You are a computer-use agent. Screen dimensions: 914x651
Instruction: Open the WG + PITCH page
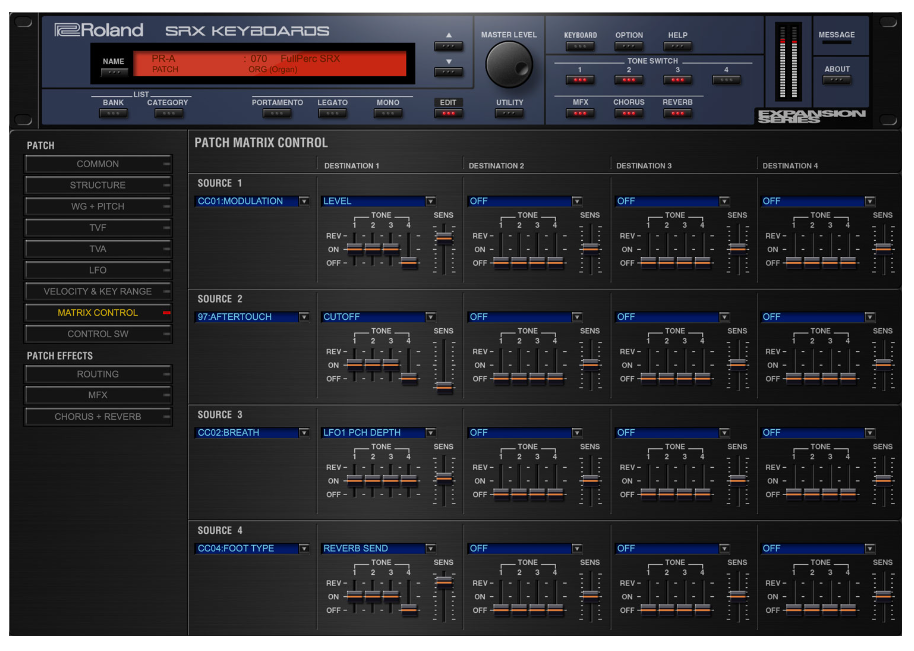pos(98,206)
